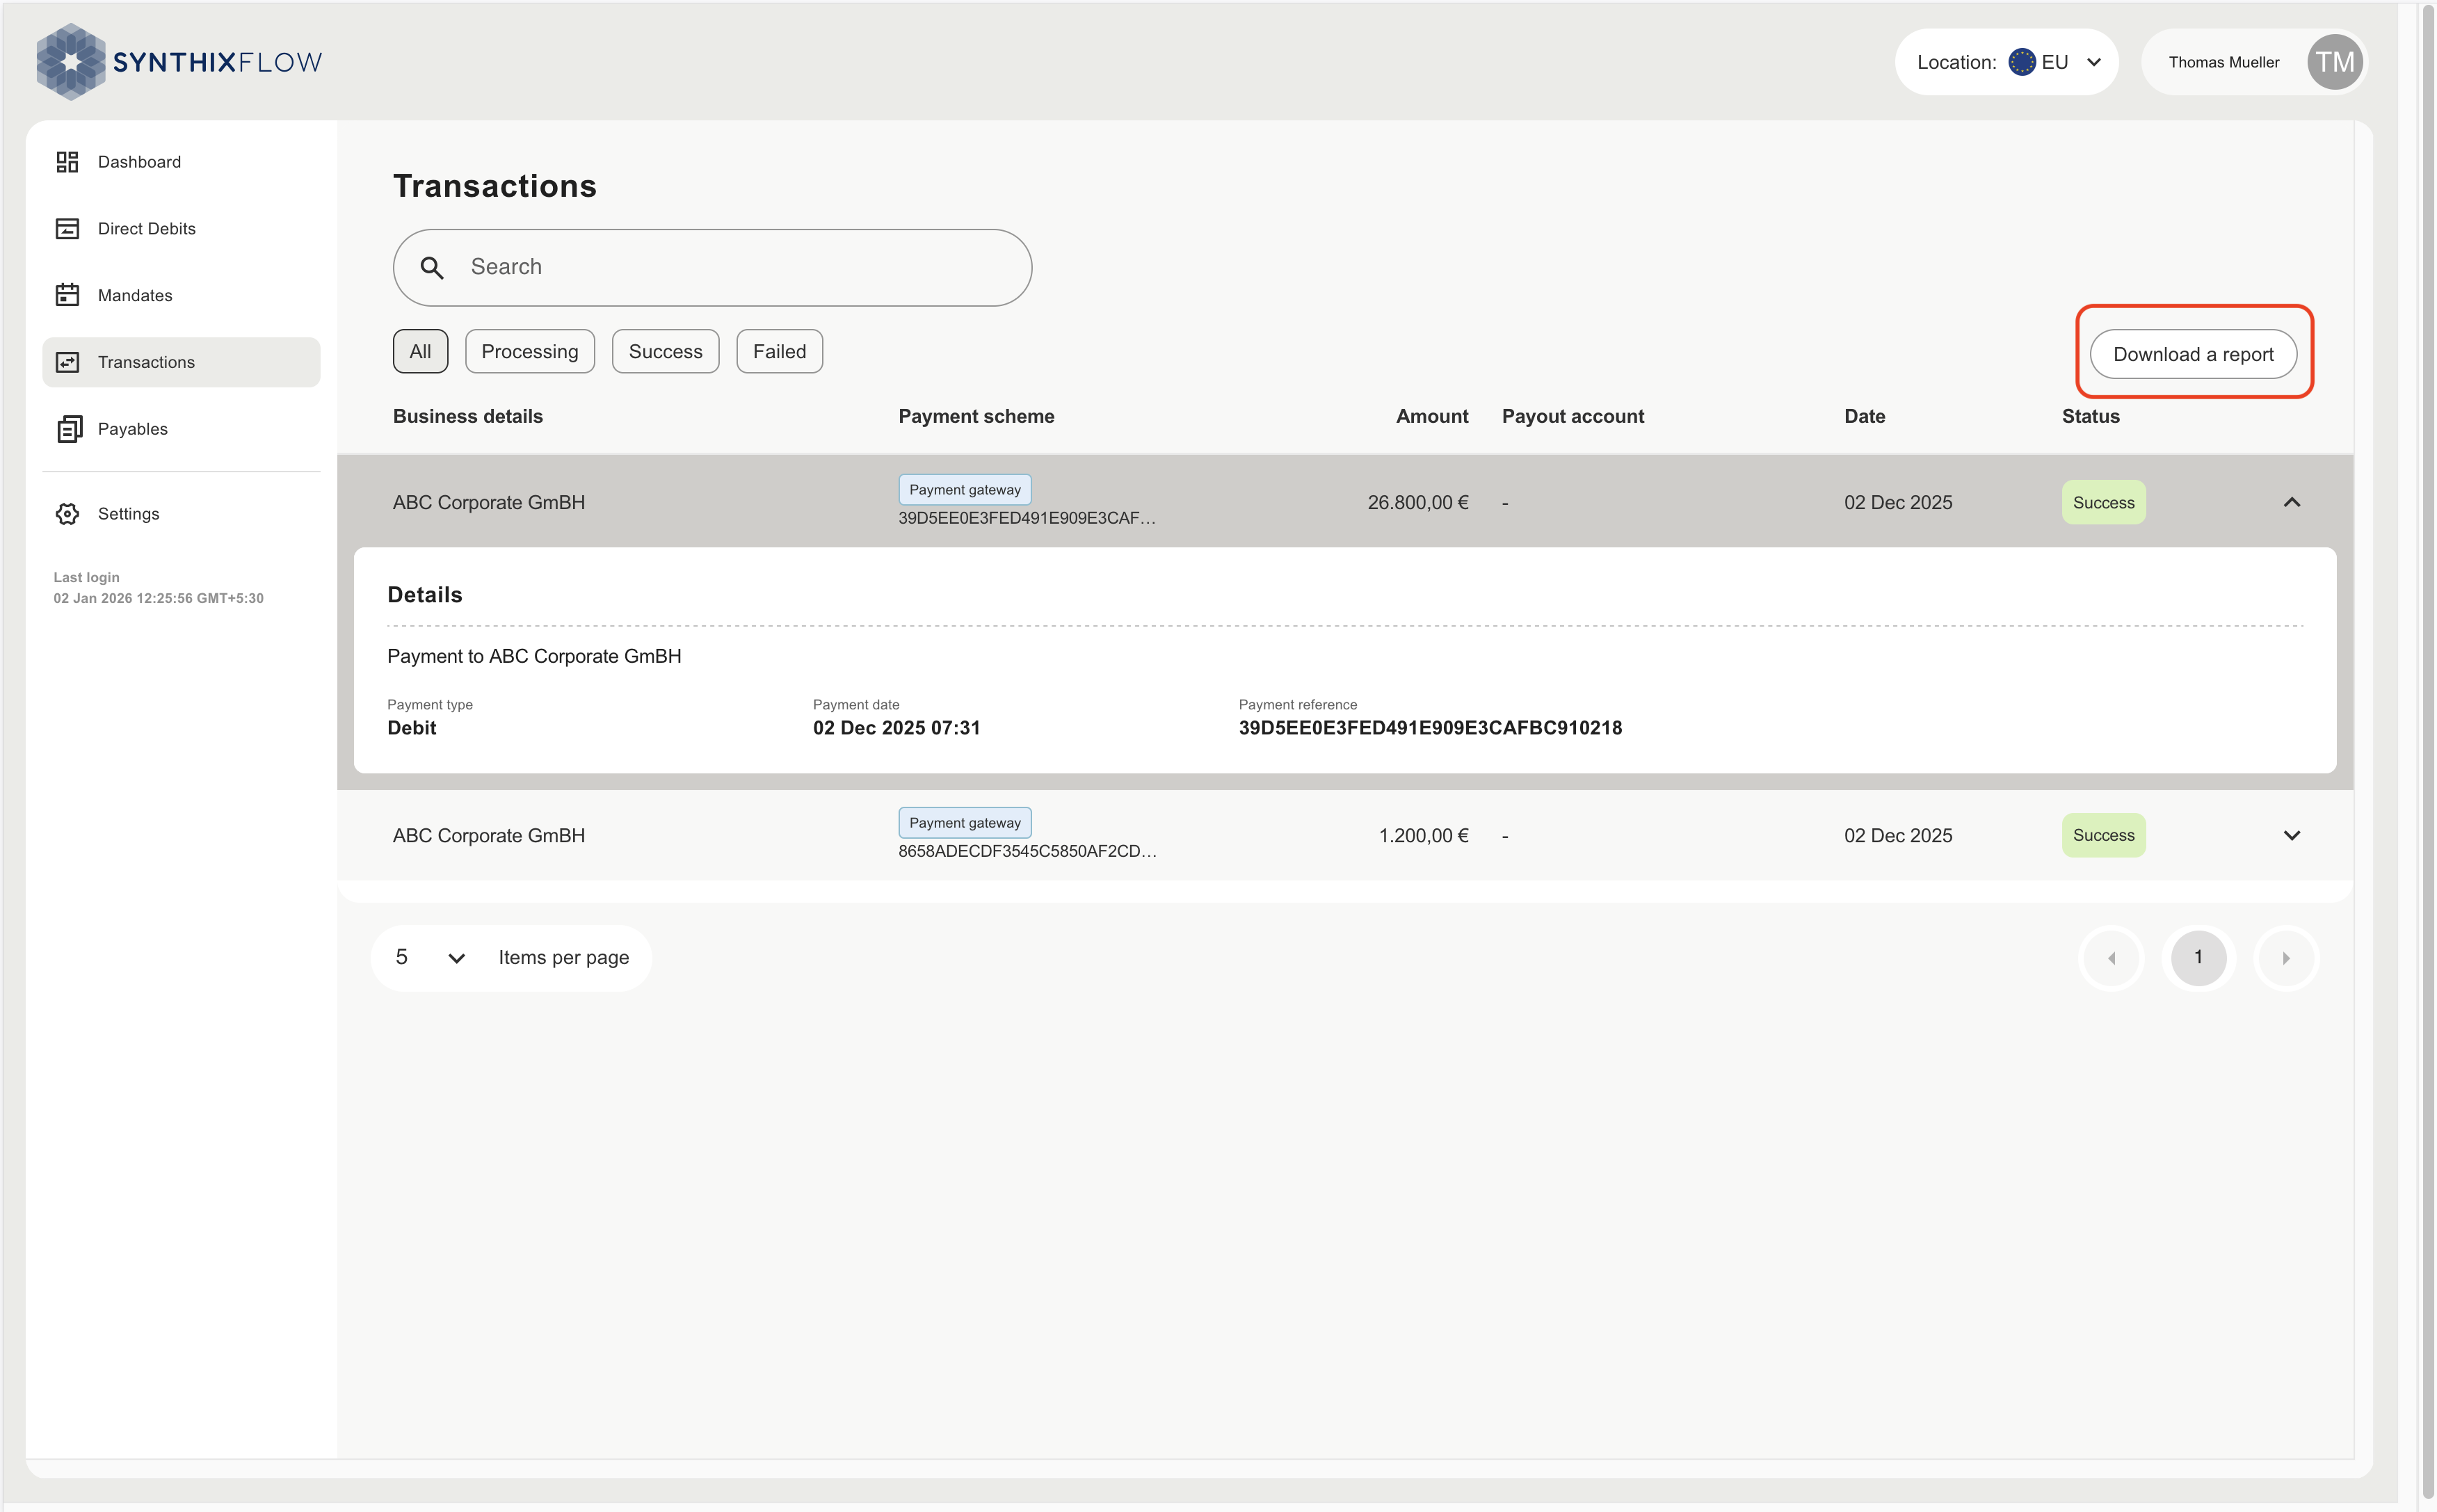
Task: Click date 02 Dec 2025 in 1.200,00 € row
Action: click(x=1897, y=835)
